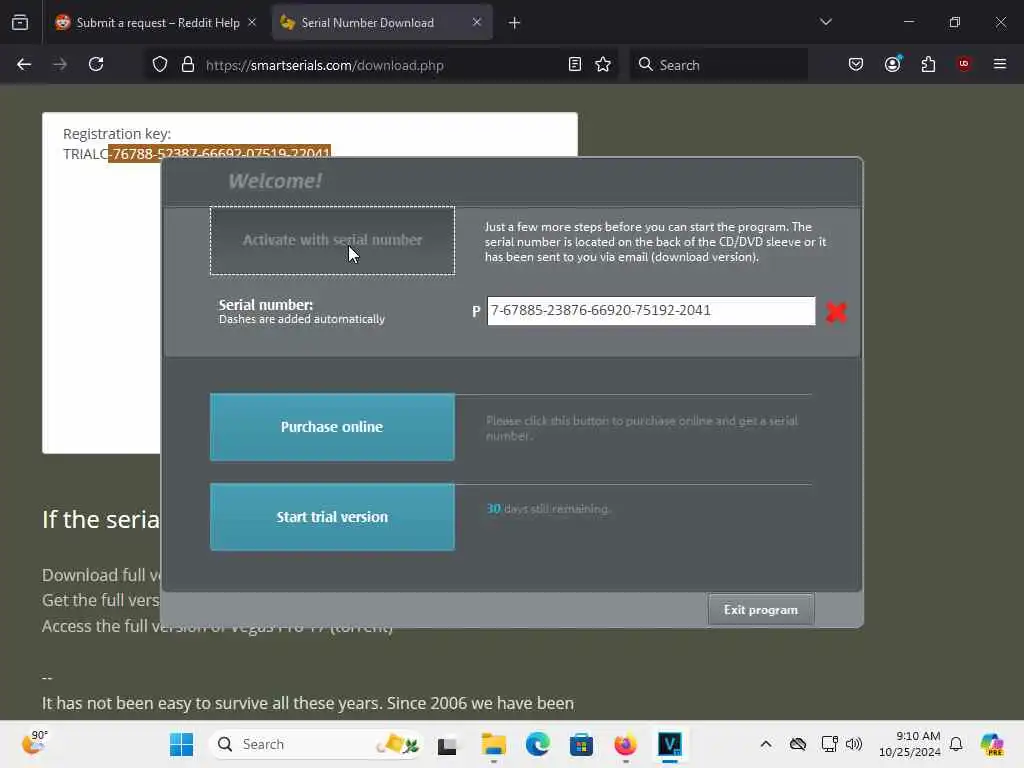This screenshot has width=1024, height=768.
Task: Click the site security padlock icon
Action: point(188,65)
